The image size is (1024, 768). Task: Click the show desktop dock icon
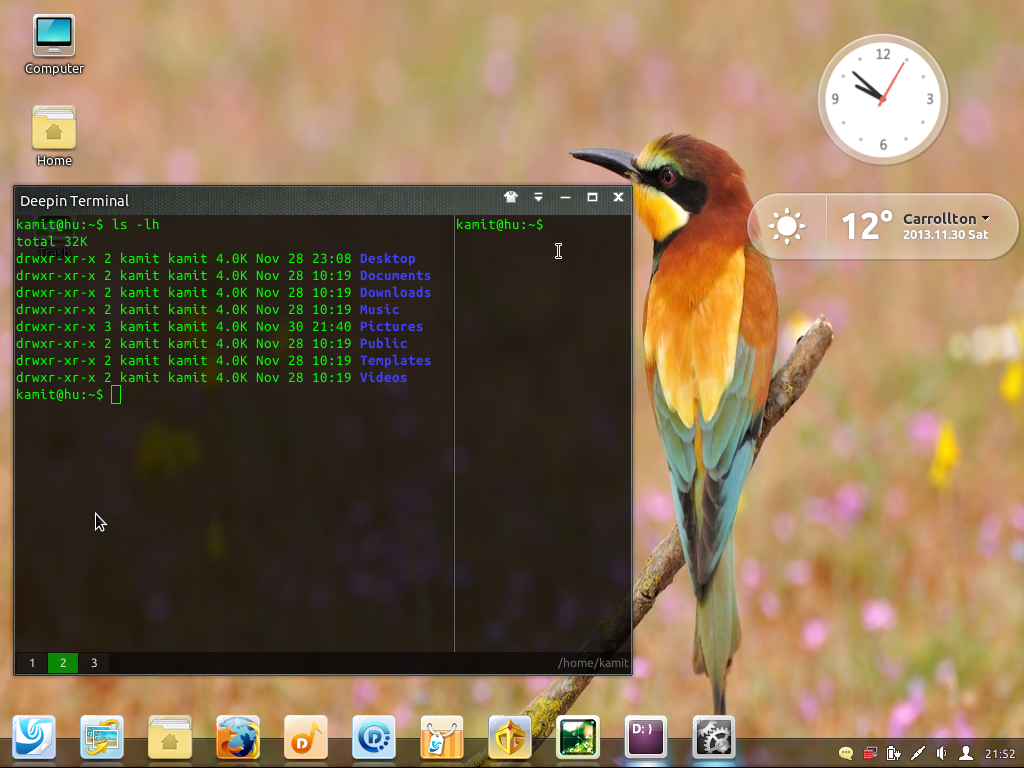tap(102, 737)
